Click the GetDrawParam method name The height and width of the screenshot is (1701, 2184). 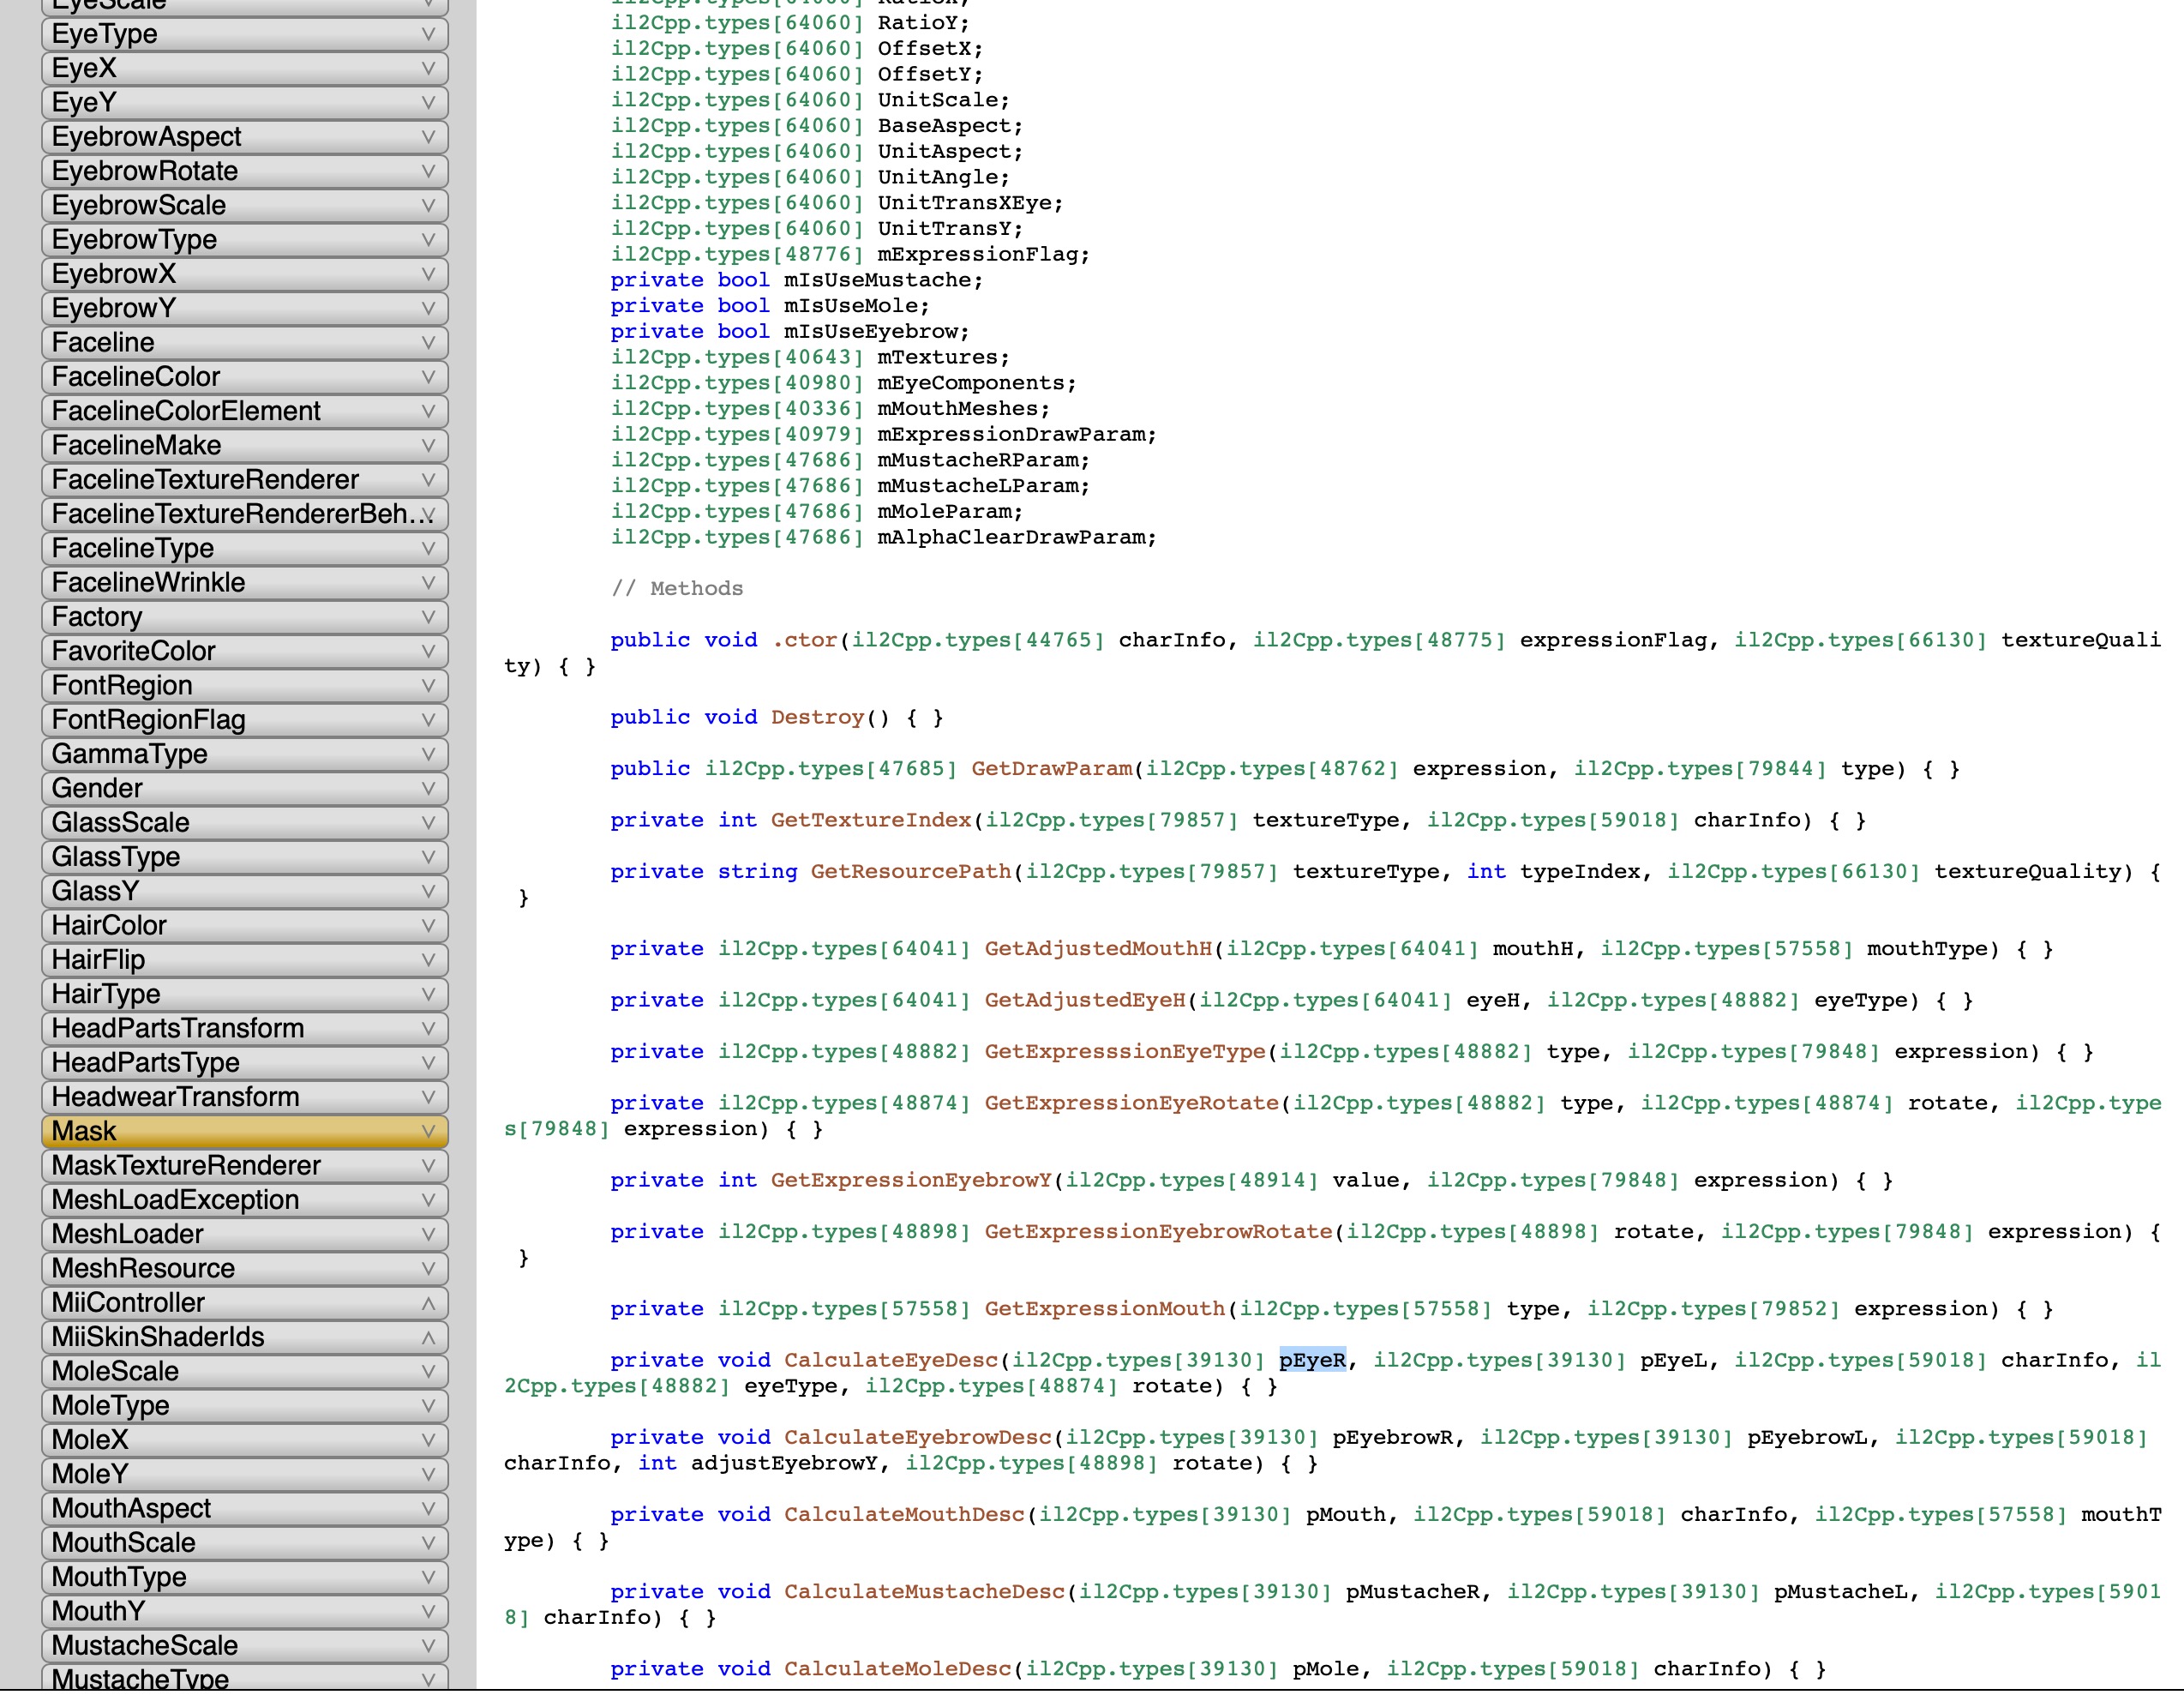[x=1051, y=769]
